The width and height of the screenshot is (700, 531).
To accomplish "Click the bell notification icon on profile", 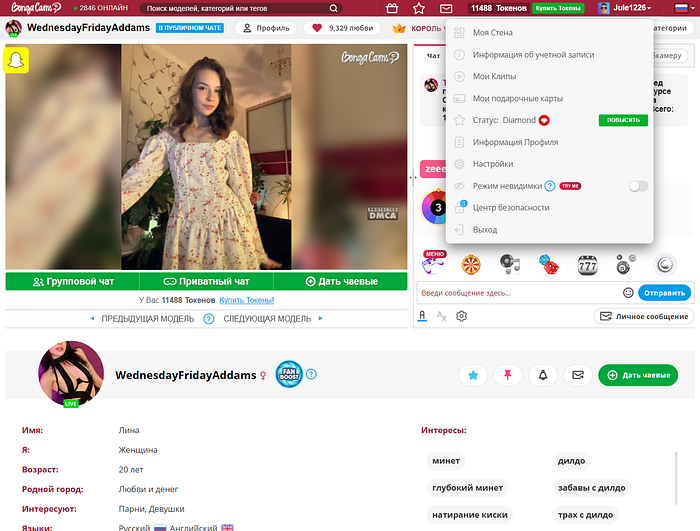I will 543,375.
